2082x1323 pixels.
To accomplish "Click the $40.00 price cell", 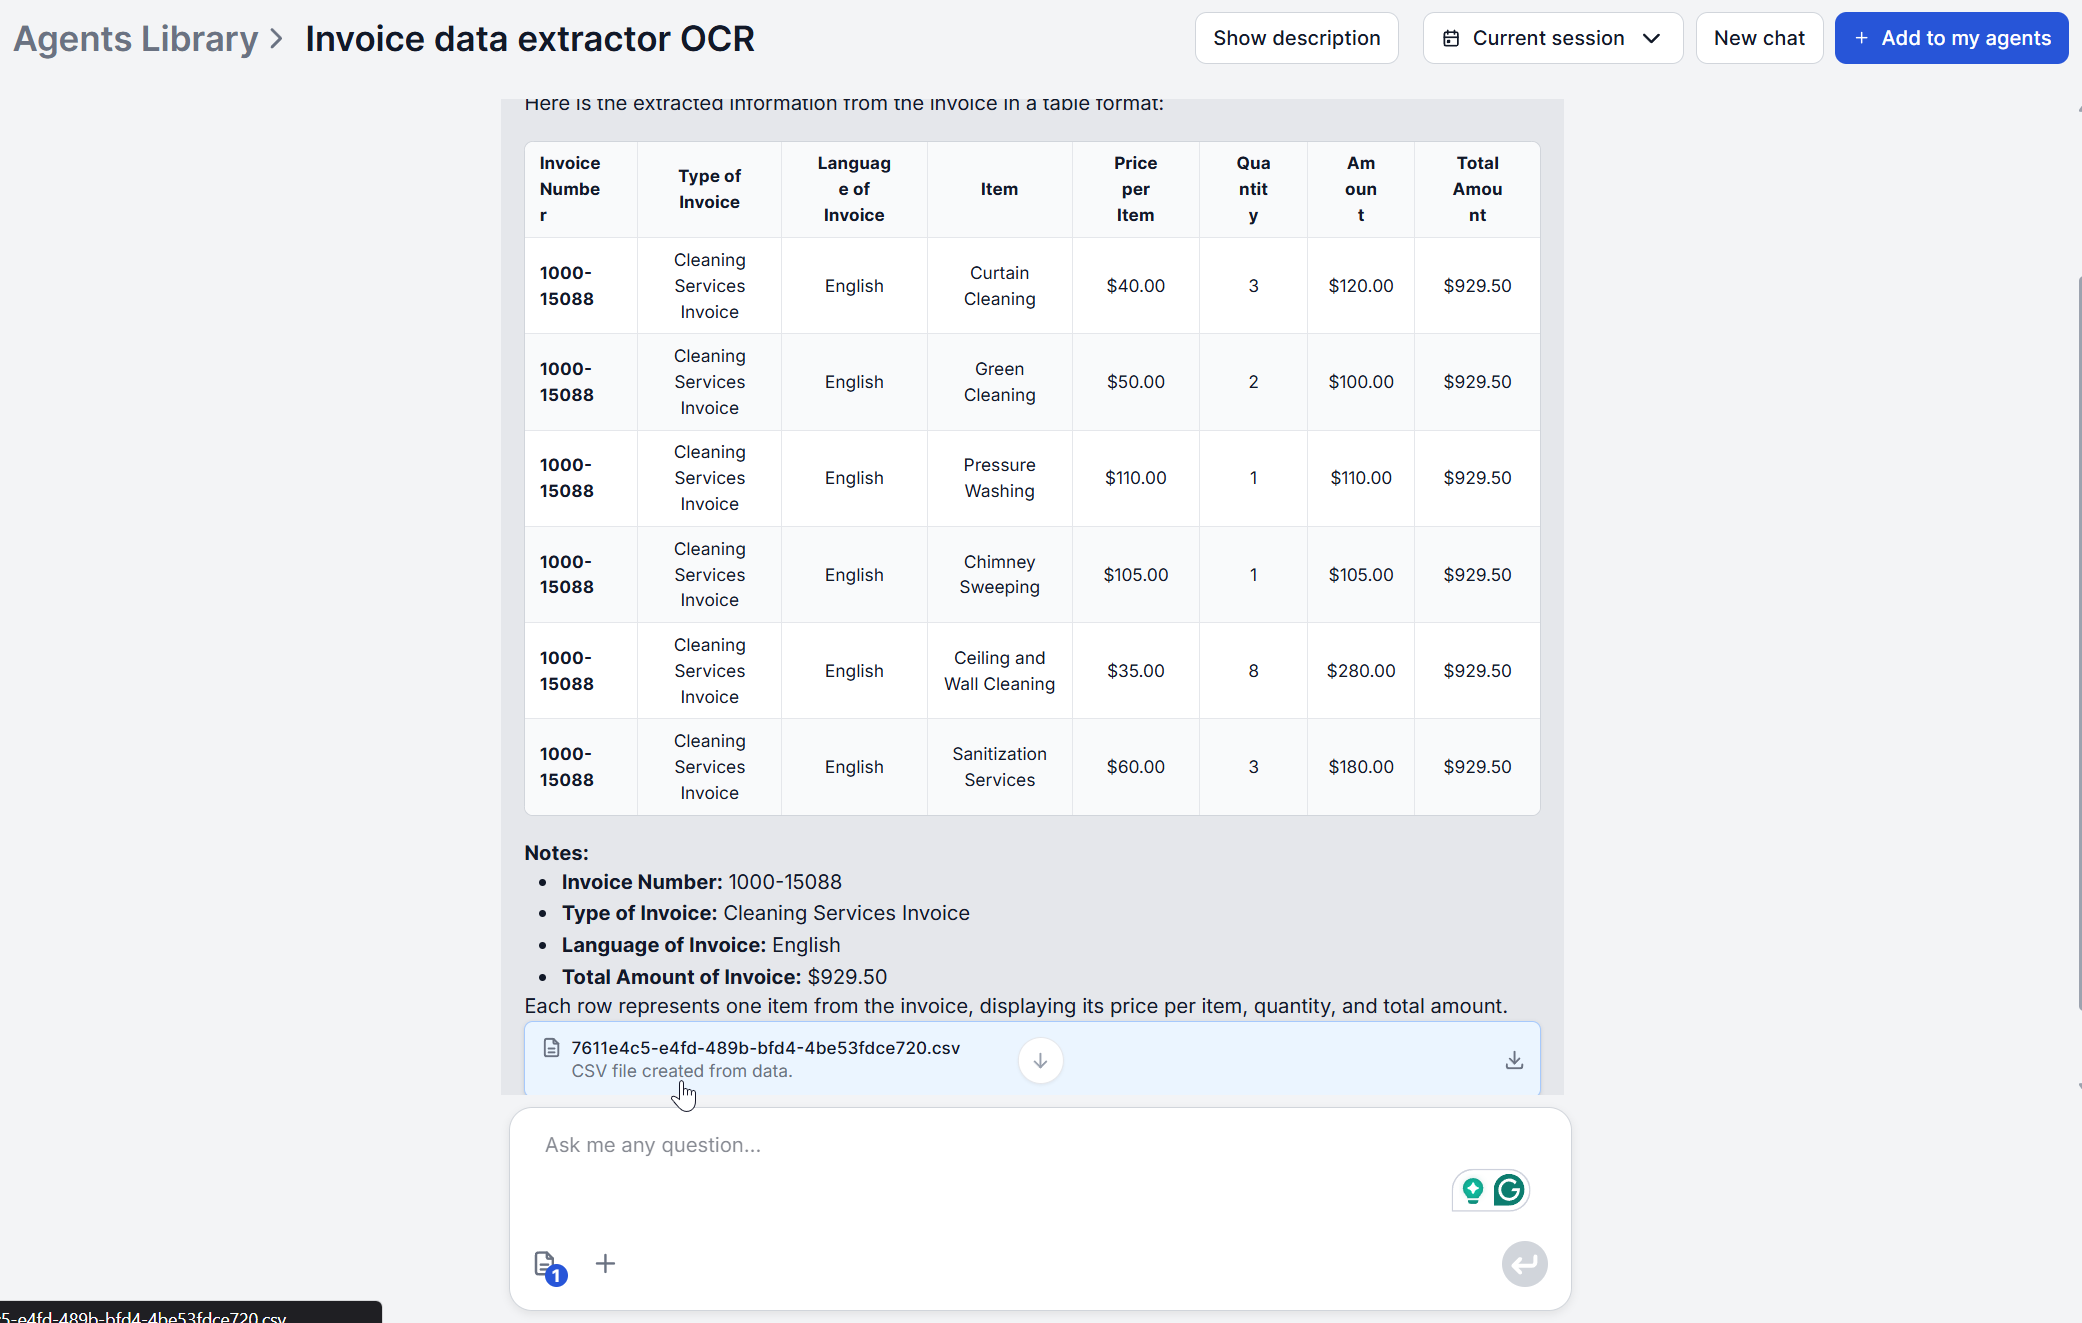I will [1135, 286].
